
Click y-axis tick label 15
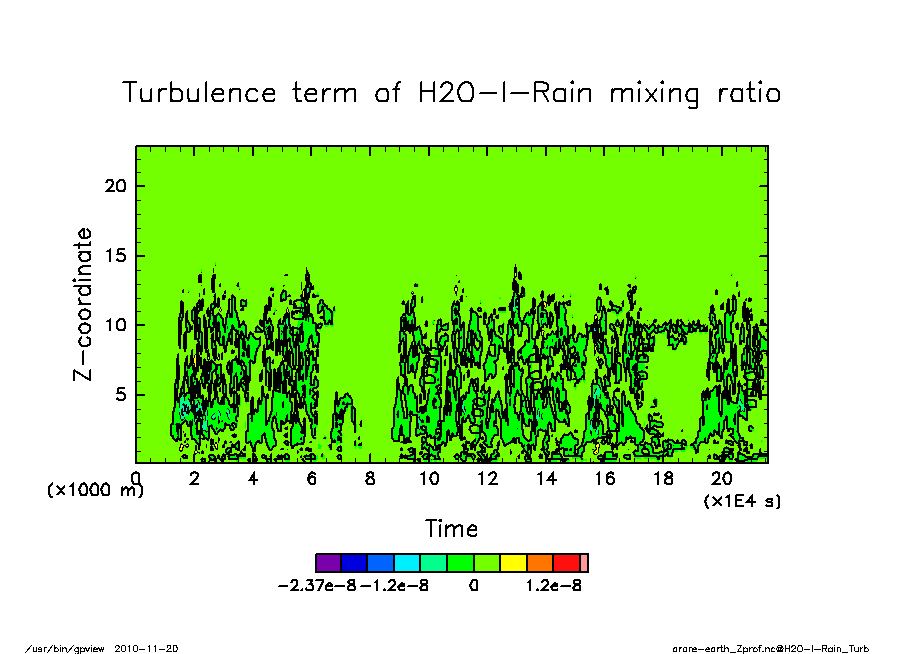pos(115,255)
